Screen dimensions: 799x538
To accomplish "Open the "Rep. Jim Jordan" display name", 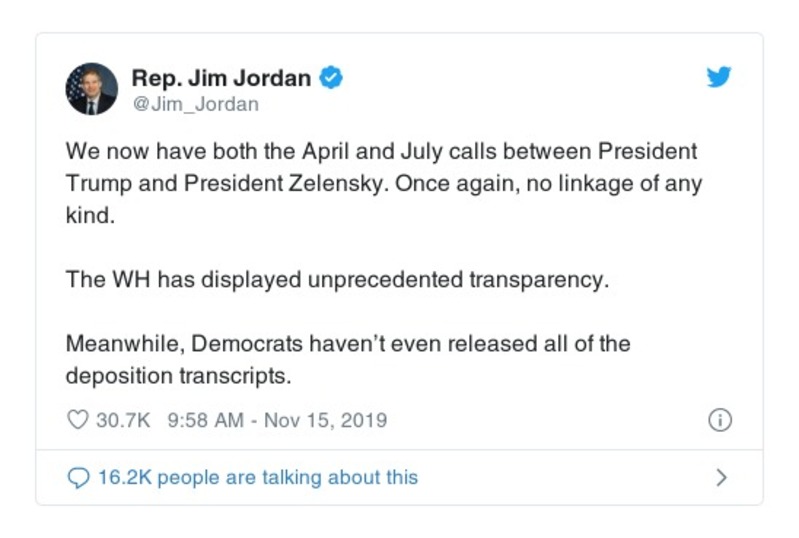I will tap(222, 78).
